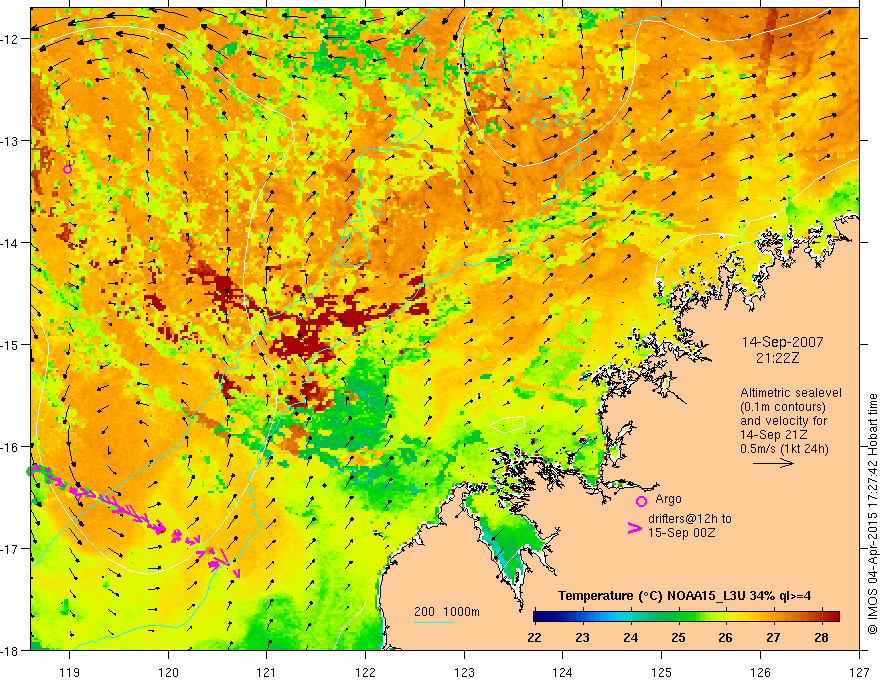Click the cyan 200/1000m isobath legend line

click(434, 622)
